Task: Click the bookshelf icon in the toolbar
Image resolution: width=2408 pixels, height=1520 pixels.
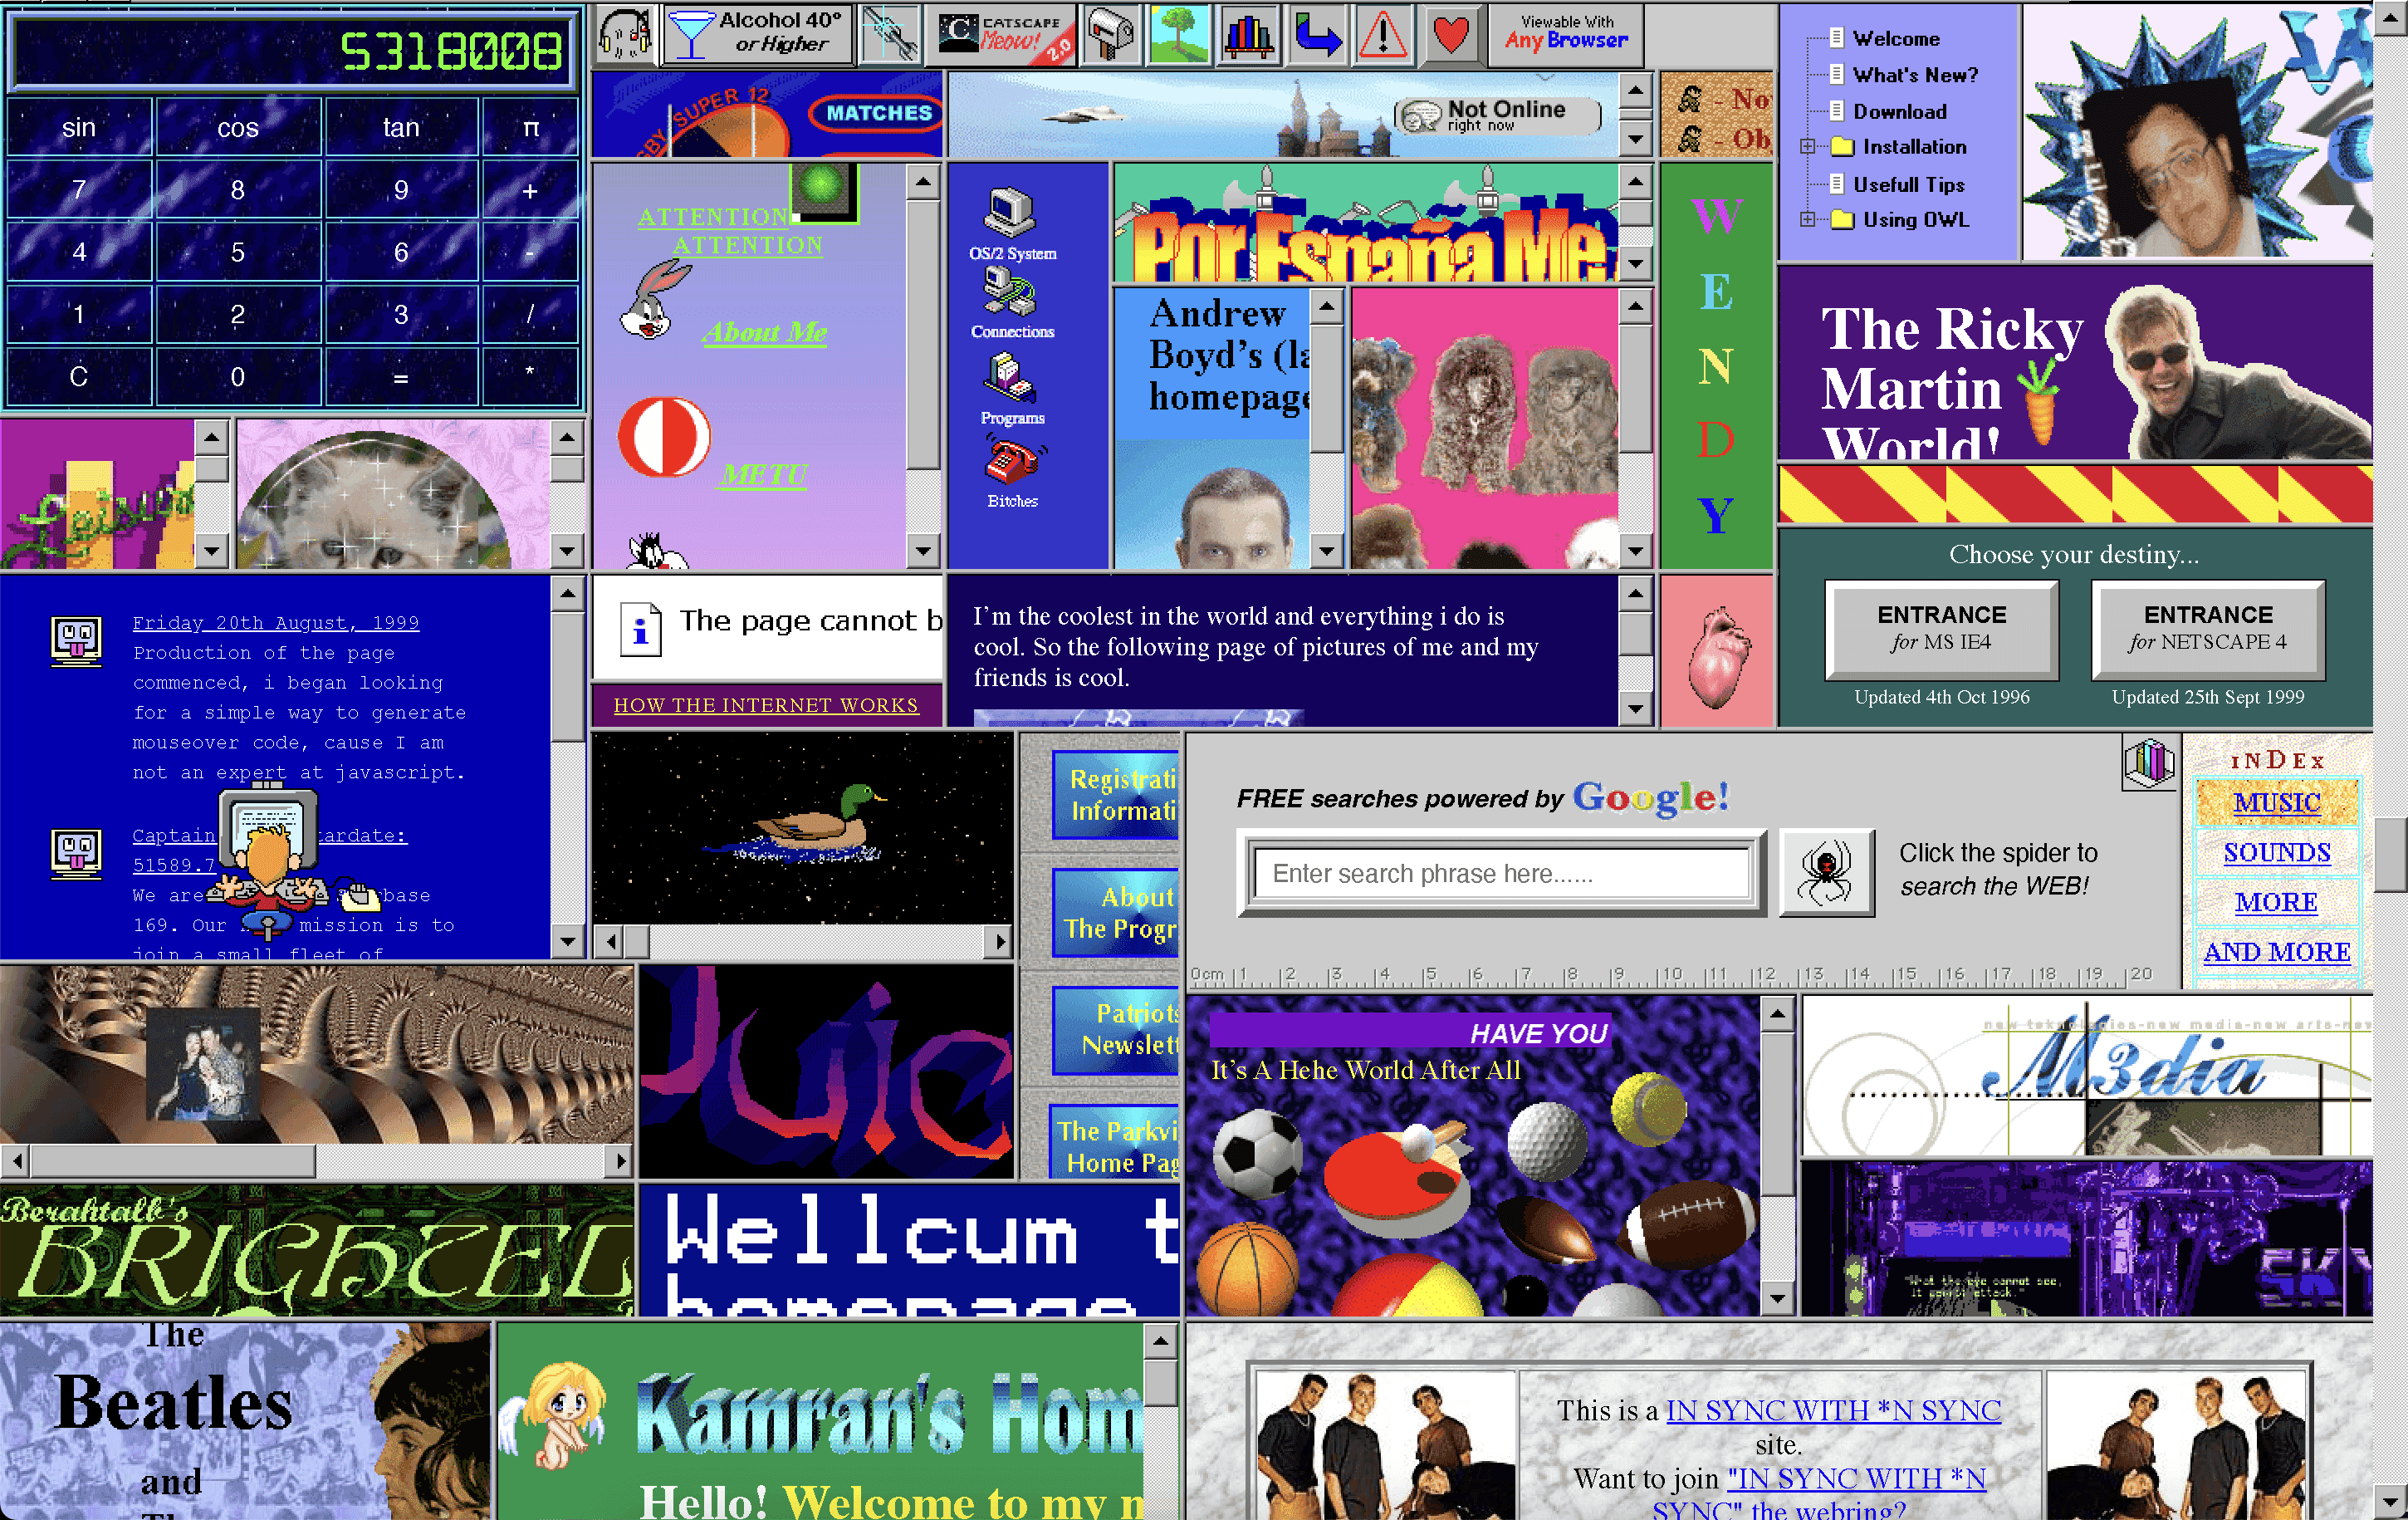Action: (x=1248, y=34)
